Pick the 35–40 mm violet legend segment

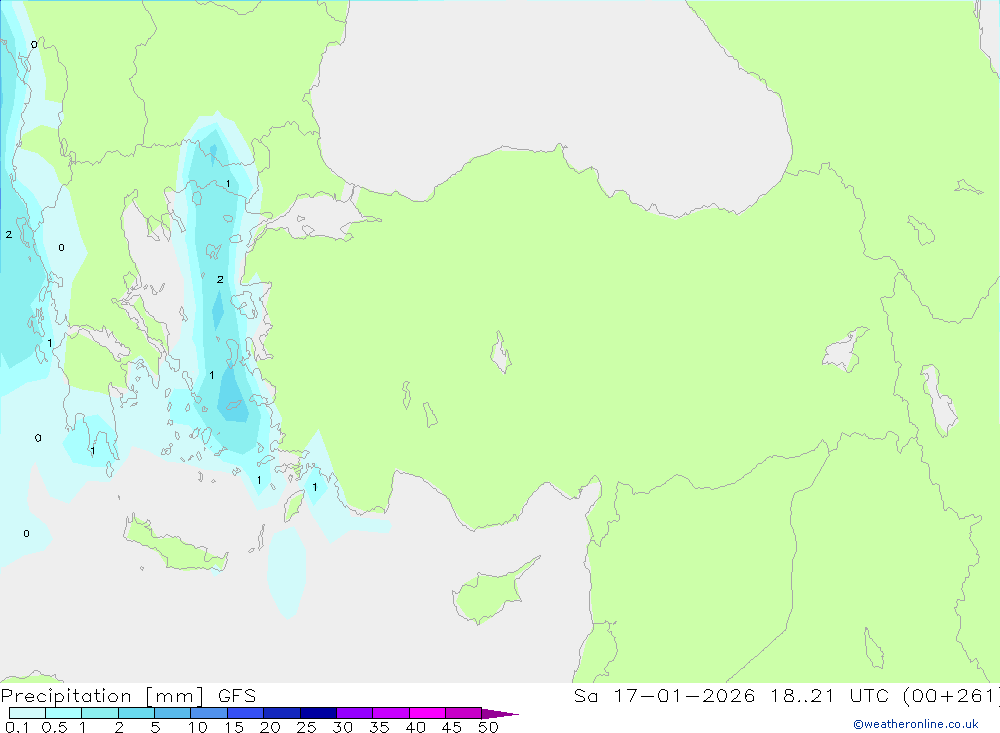pos(390,713)
